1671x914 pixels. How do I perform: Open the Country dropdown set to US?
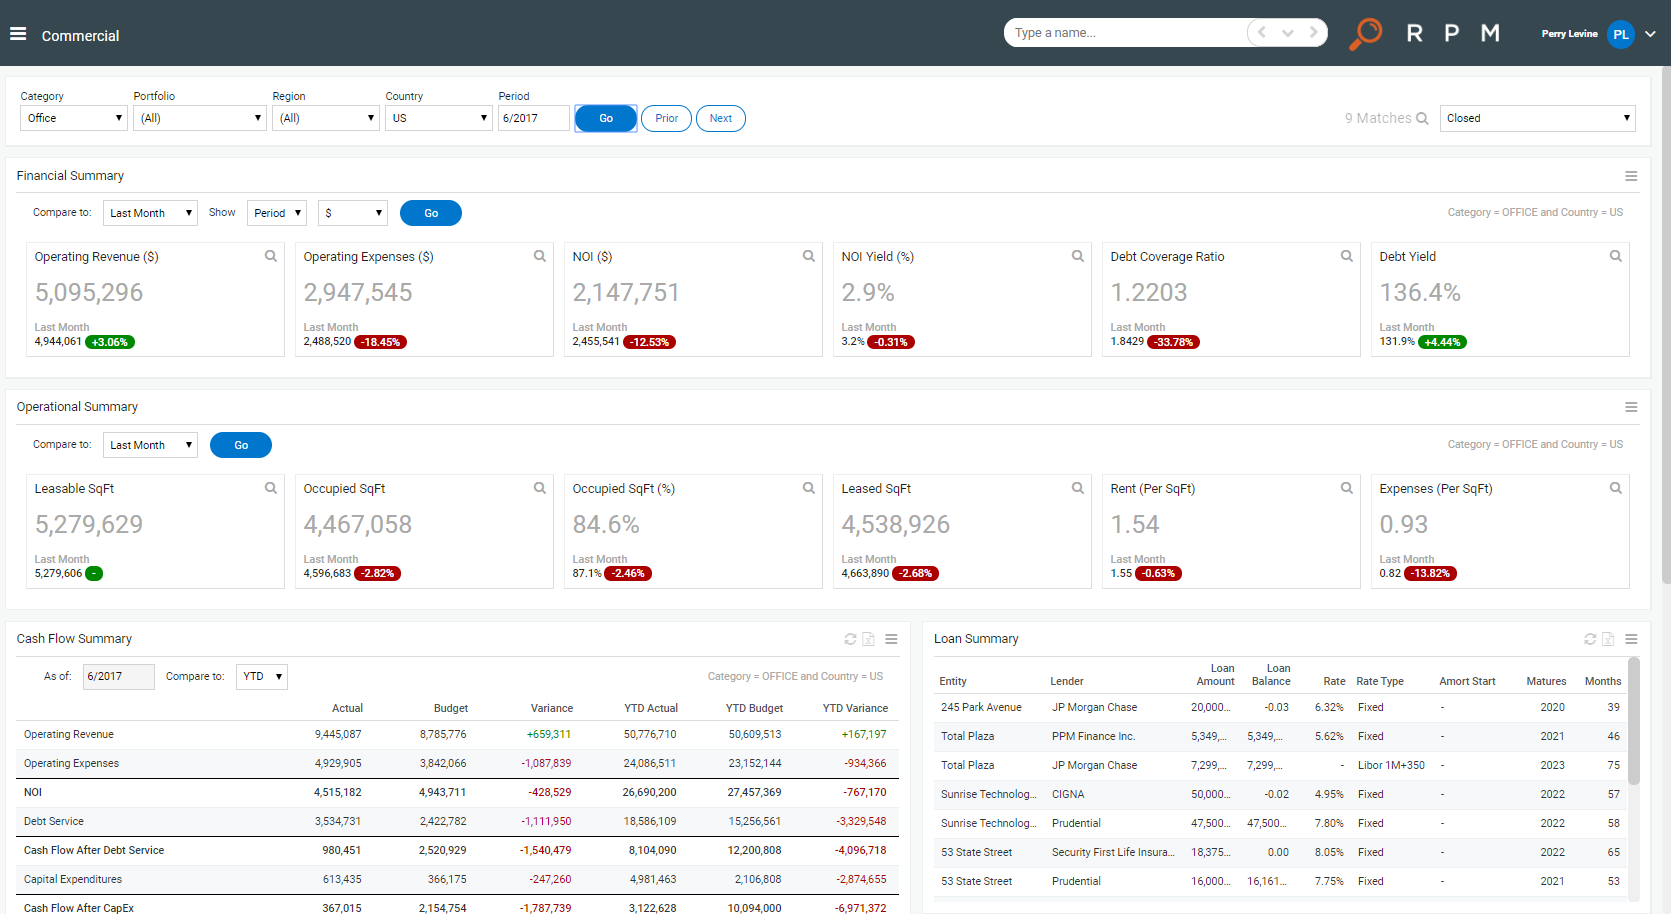point(438,118)
